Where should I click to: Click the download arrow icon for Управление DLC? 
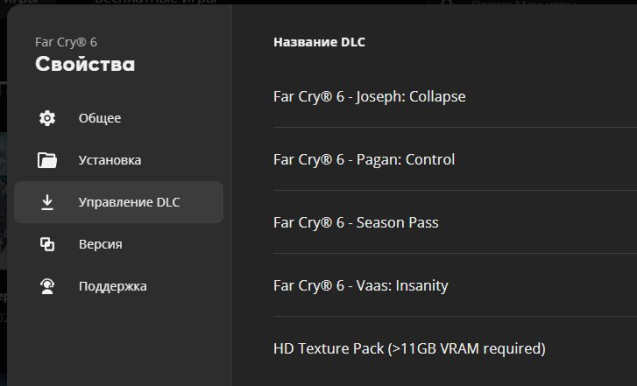coord(47,202)
